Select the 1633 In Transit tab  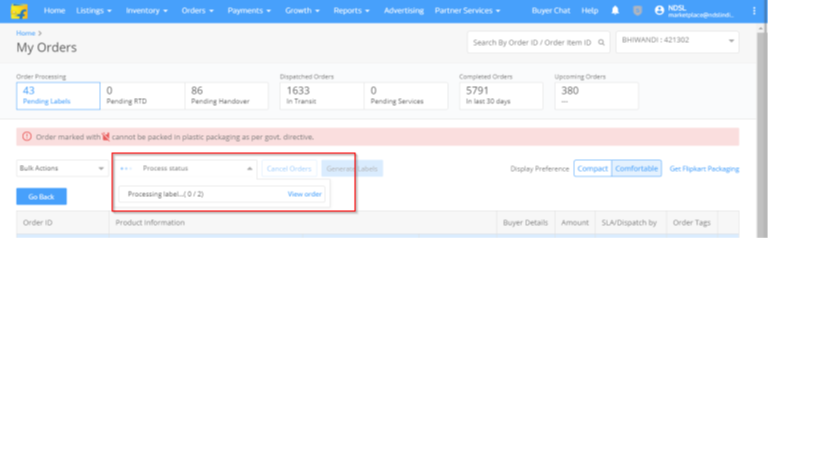[322, 96]
